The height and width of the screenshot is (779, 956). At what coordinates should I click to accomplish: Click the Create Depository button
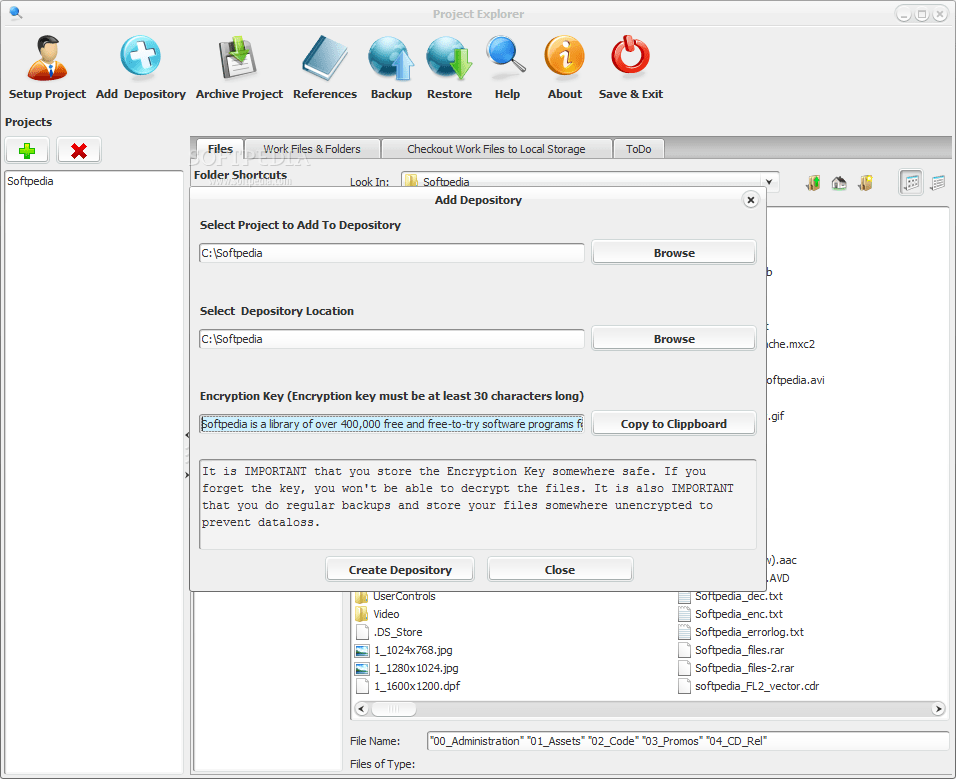tap(400, 569)
